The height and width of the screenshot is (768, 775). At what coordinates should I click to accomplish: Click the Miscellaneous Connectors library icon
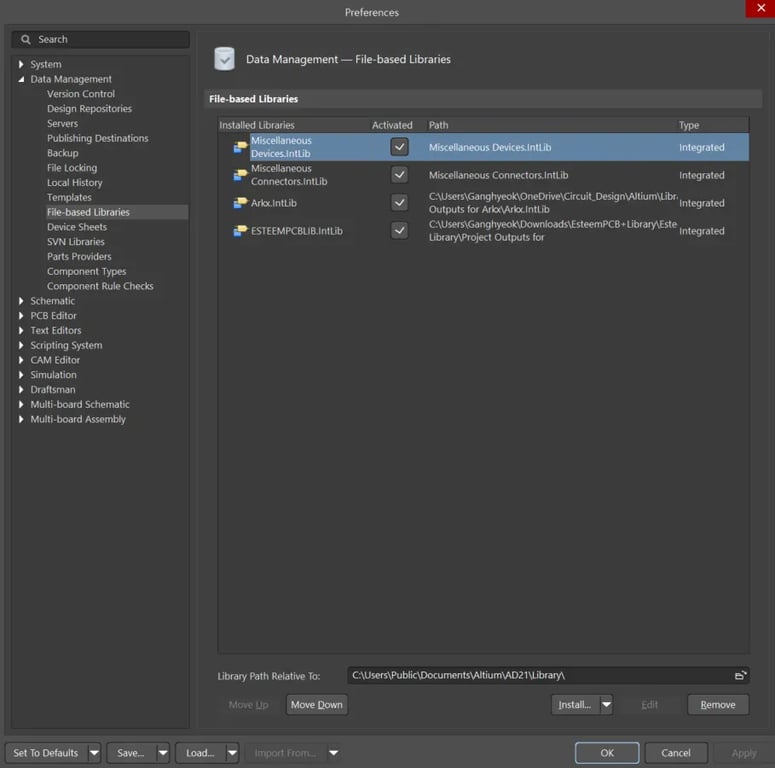240,175
